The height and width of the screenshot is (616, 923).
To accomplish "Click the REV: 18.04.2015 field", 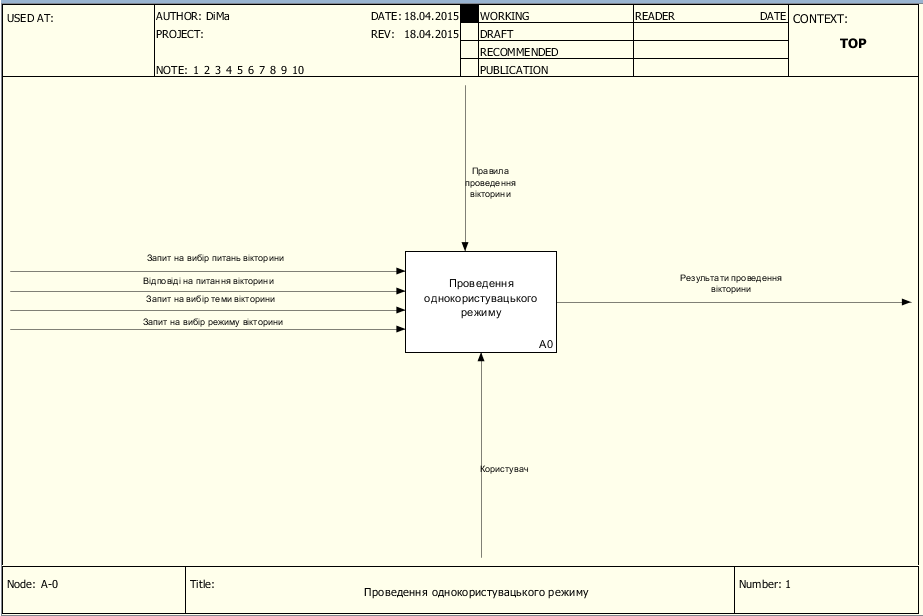I will pos(414,34).
